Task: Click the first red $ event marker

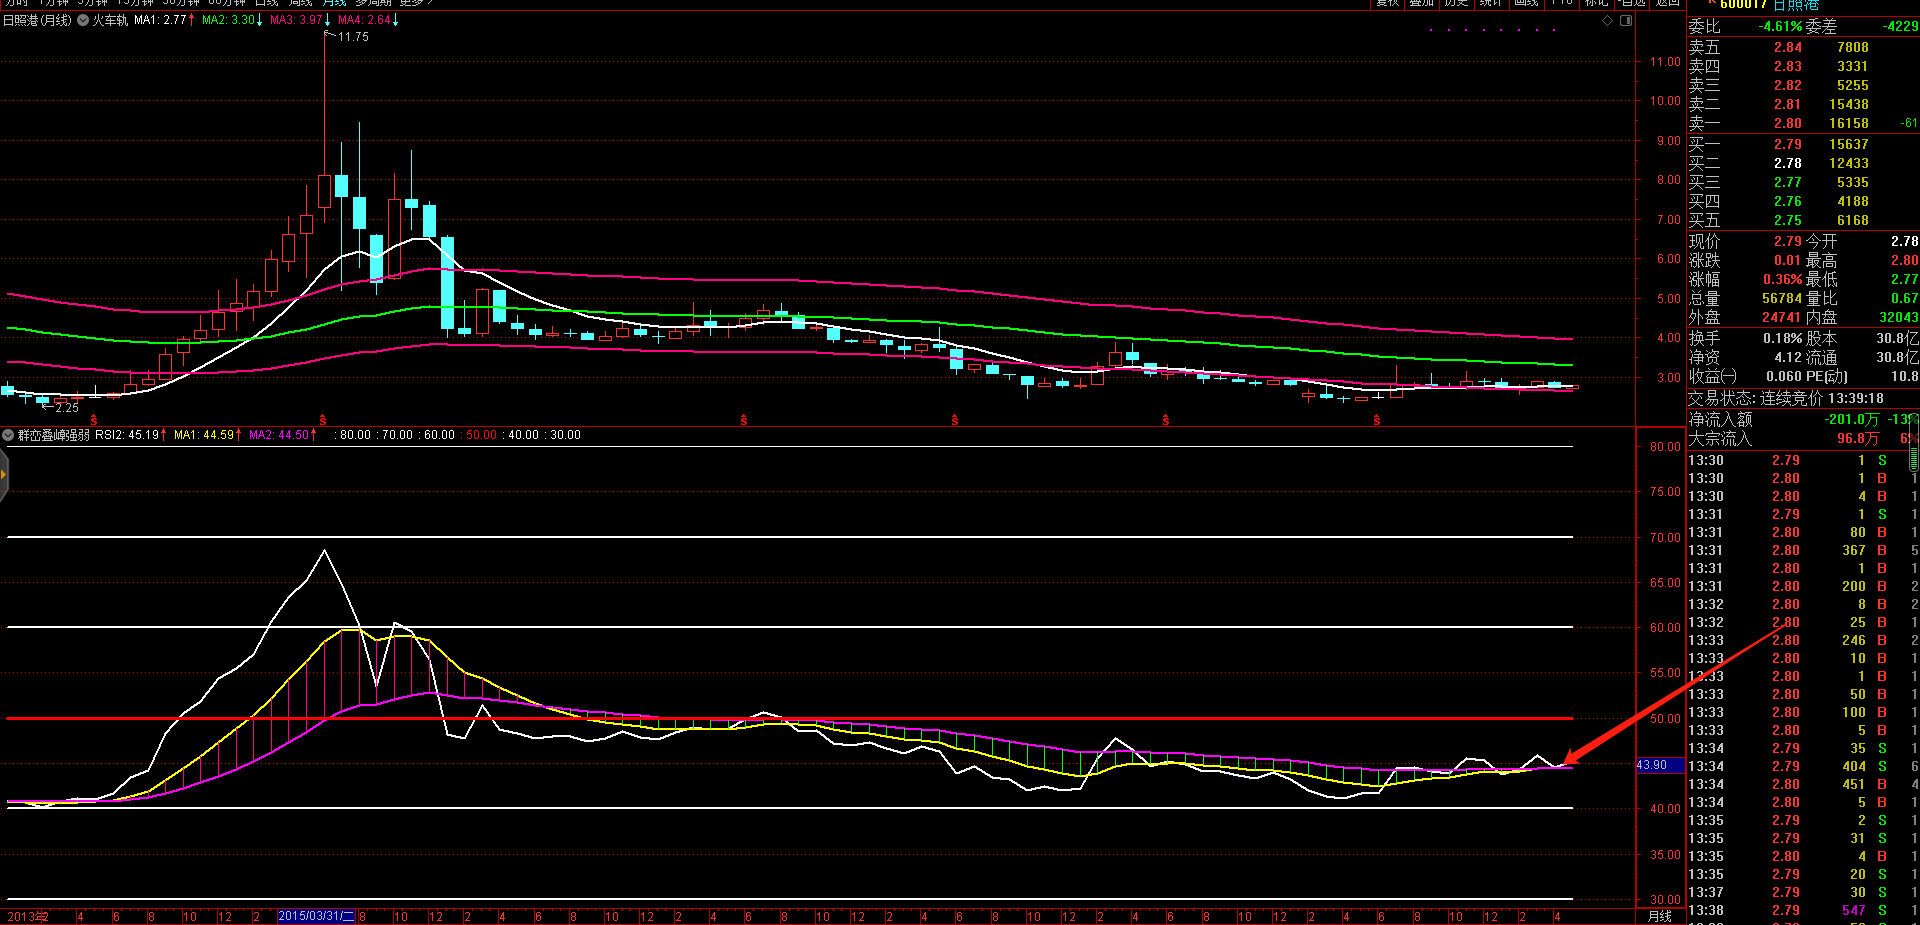Action: 94,420
